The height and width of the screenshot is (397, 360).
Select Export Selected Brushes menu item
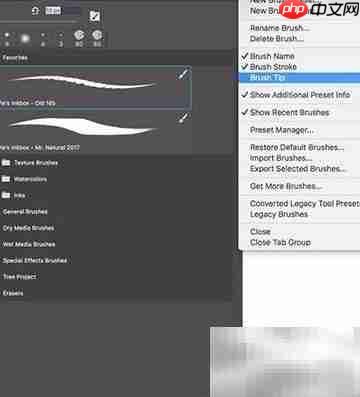click(x=299, y=169)
